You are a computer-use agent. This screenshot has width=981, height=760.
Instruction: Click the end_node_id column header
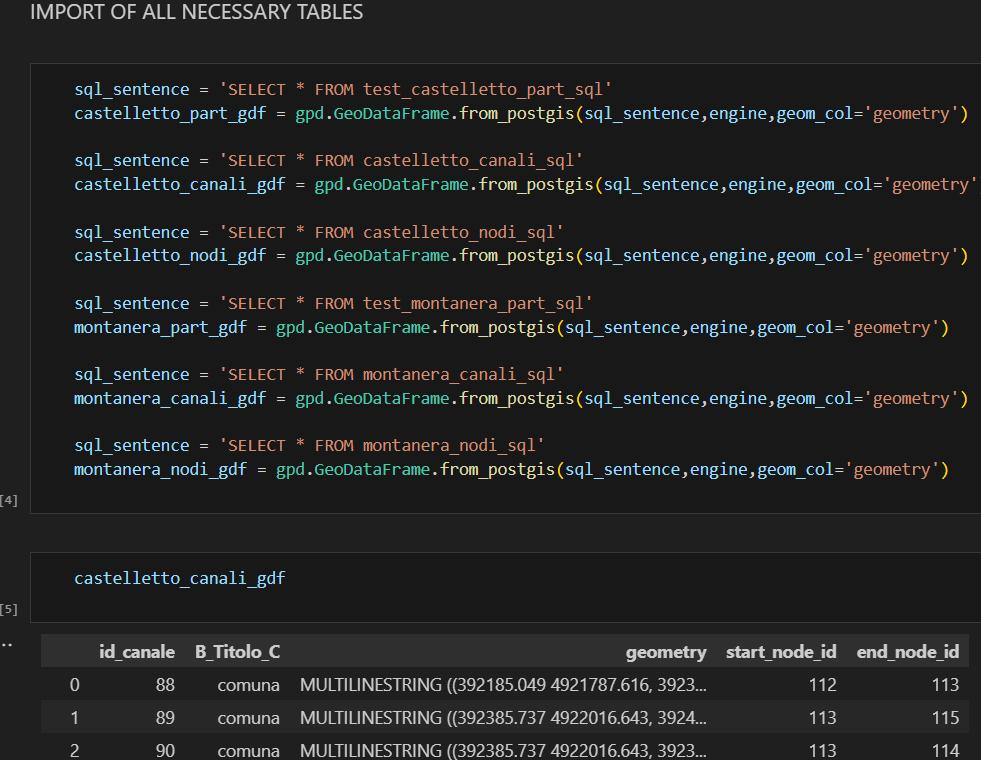pyautogui.click(x=907, y=652)
